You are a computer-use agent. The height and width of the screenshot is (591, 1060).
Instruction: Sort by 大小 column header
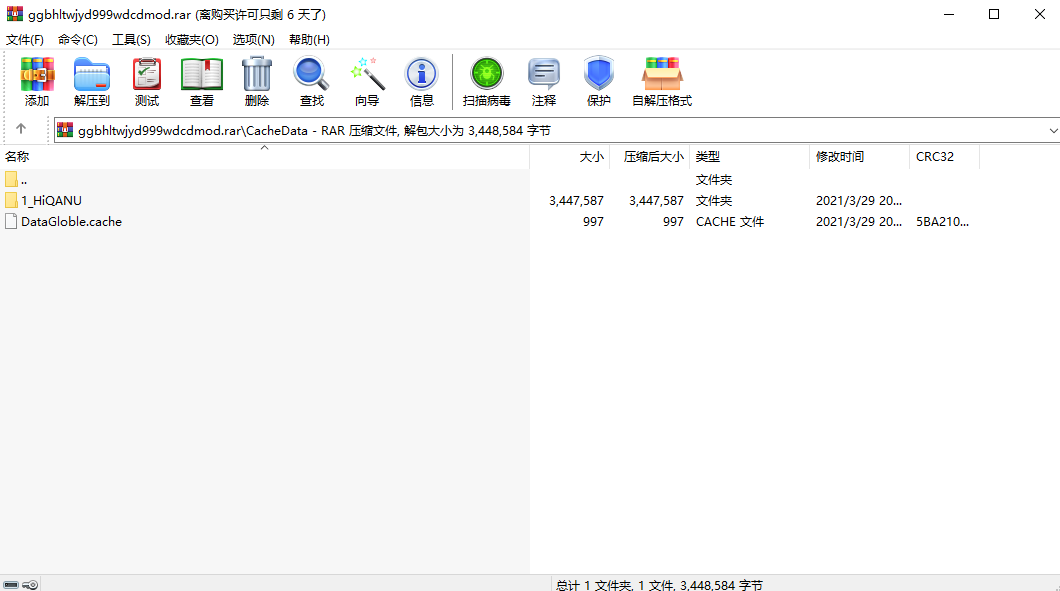click(570, 157)
